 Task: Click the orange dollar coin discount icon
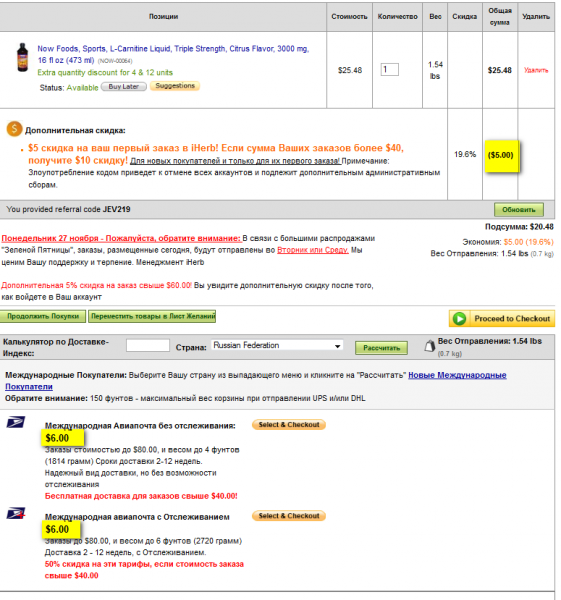14,129
